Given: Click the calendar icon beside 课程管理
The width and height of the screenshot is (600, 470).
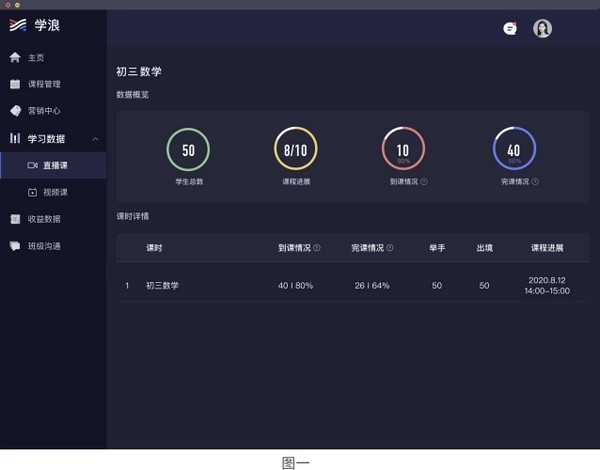Looking at the screenshot, I should click(15, 84).
